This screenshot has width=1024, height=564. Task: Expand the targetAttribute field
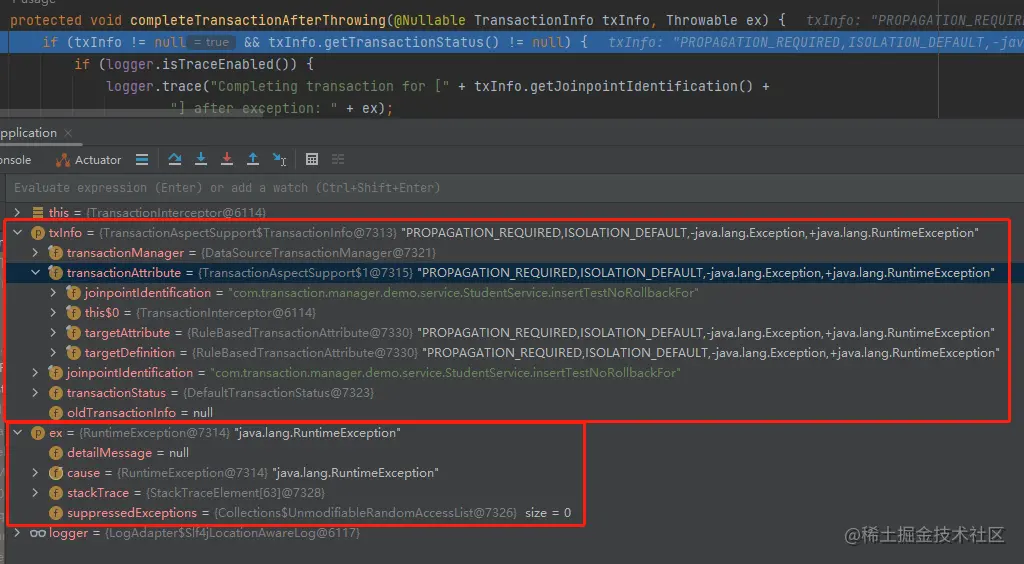tap(54, 332)
